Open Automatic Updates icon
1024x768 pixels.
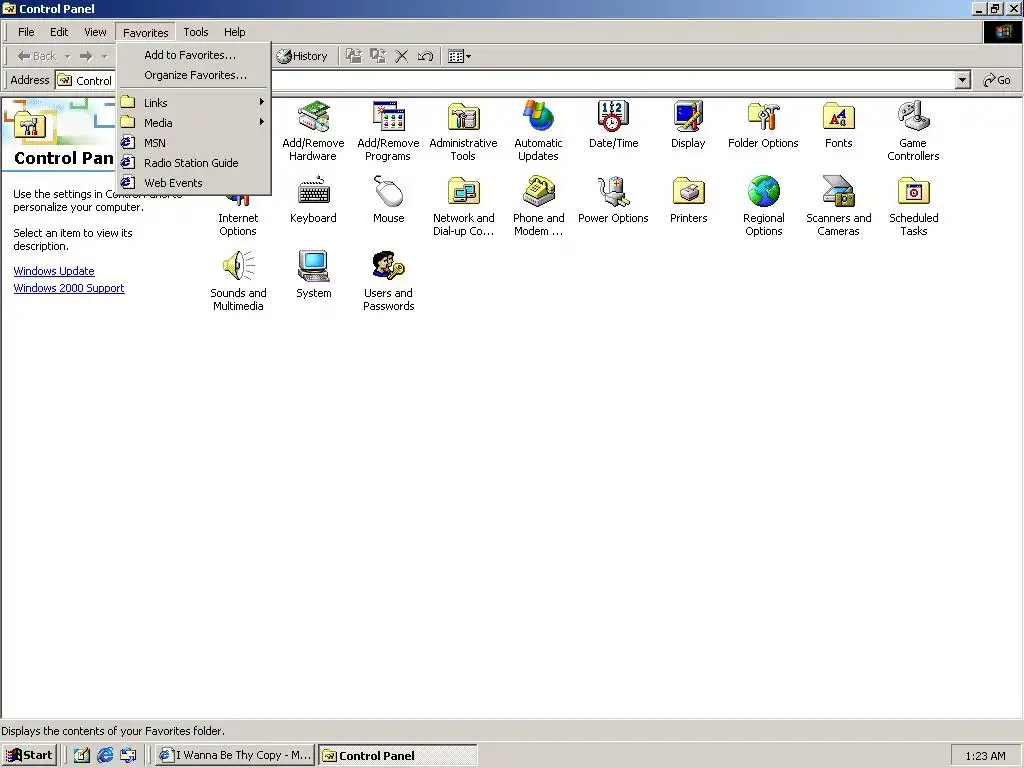(538, 131)
